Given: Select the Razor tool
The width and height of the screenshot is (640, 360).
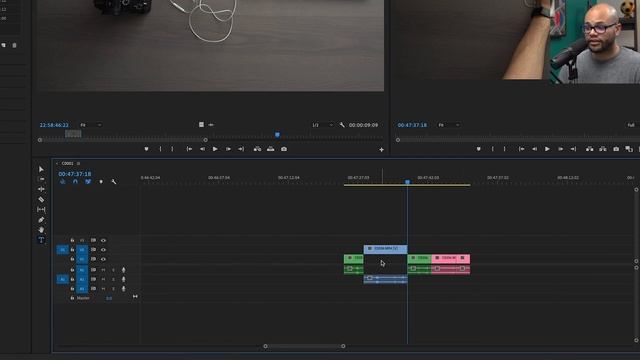Looking at the screenshot, I should pos(41,200).
